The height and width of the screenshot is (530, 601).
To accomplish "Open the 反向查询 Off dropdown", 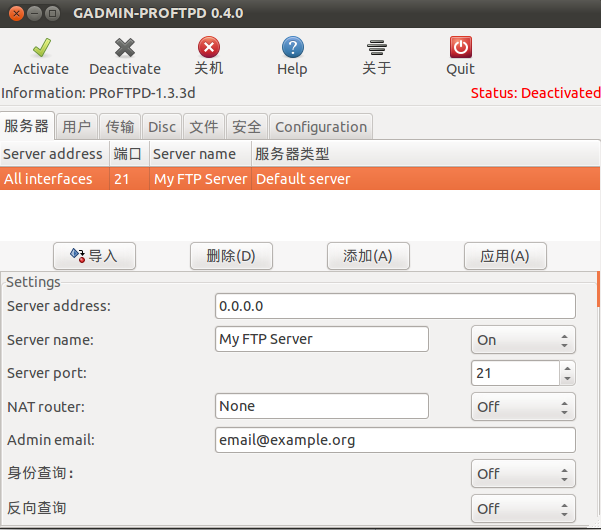I will click(x=523, y=509).
